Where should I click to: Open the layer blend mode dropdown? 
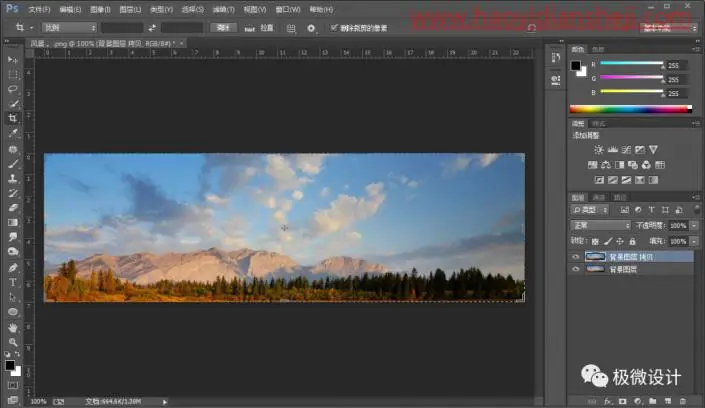(600, 225)
